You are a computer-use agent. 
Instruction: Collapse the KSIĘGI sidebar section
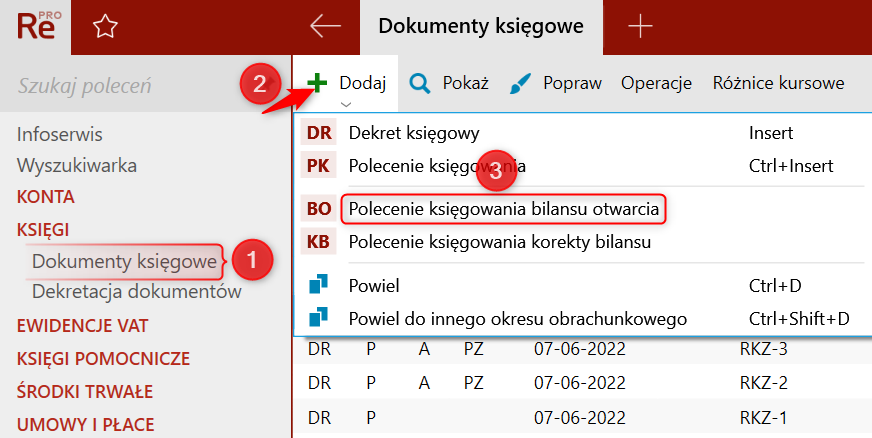tap(43, 230)
